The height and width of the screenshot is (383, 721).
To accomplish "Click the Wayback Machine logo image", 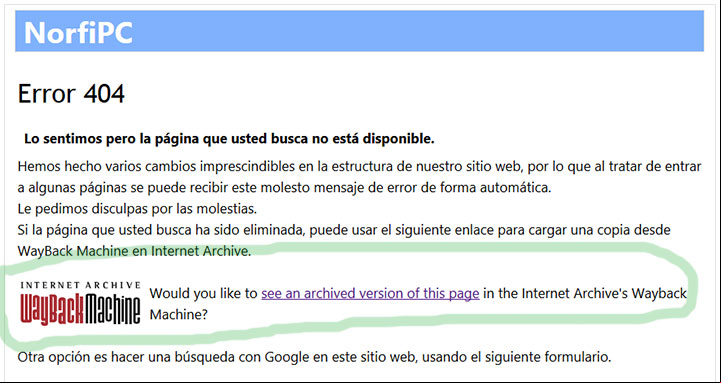I will click(80, 304).
